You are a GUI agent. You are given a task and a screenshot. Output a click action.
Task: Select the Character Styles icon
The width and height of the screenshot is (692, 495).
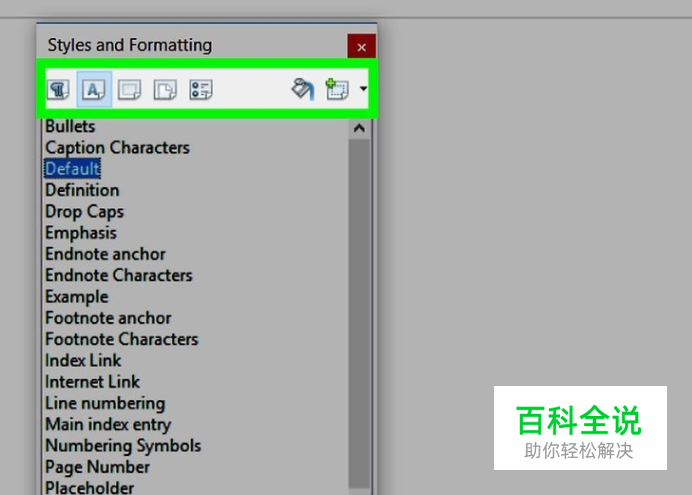(94, 89)
